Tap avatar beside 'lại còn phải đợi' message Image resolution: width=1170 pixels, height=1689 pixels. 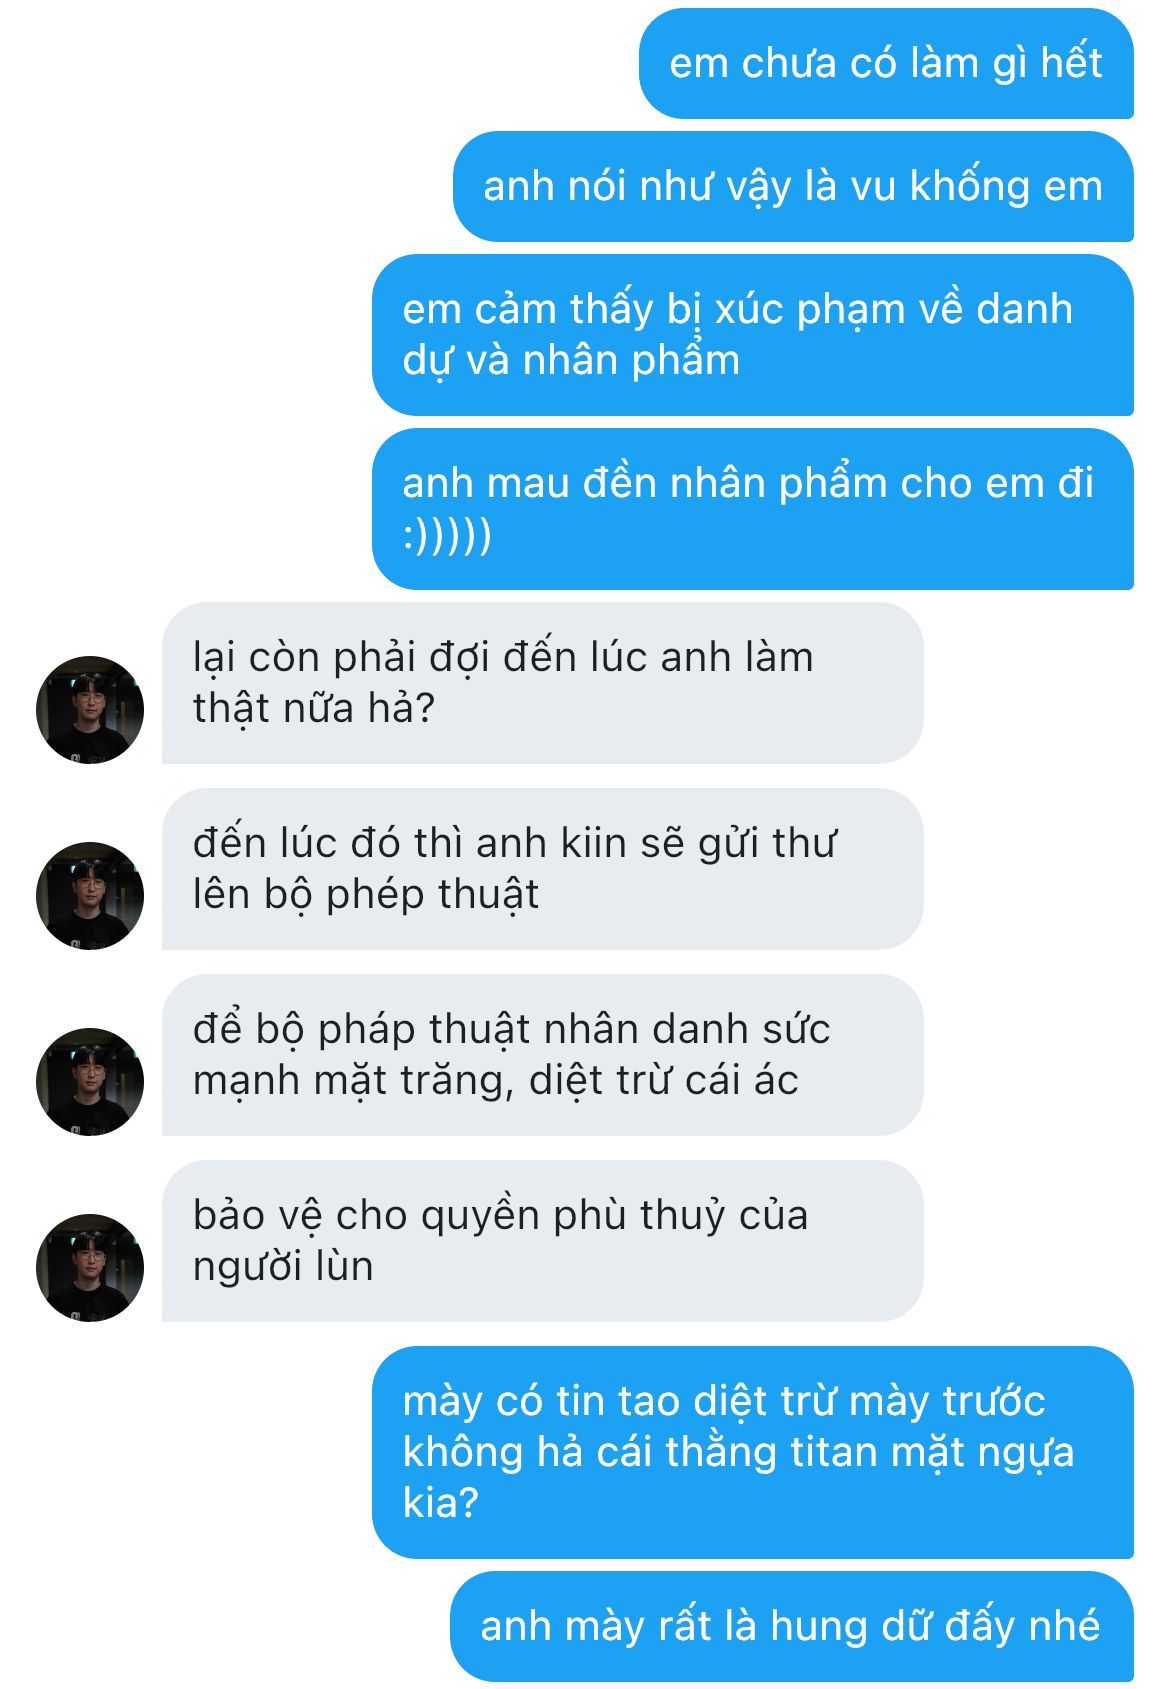pos(90,709)
